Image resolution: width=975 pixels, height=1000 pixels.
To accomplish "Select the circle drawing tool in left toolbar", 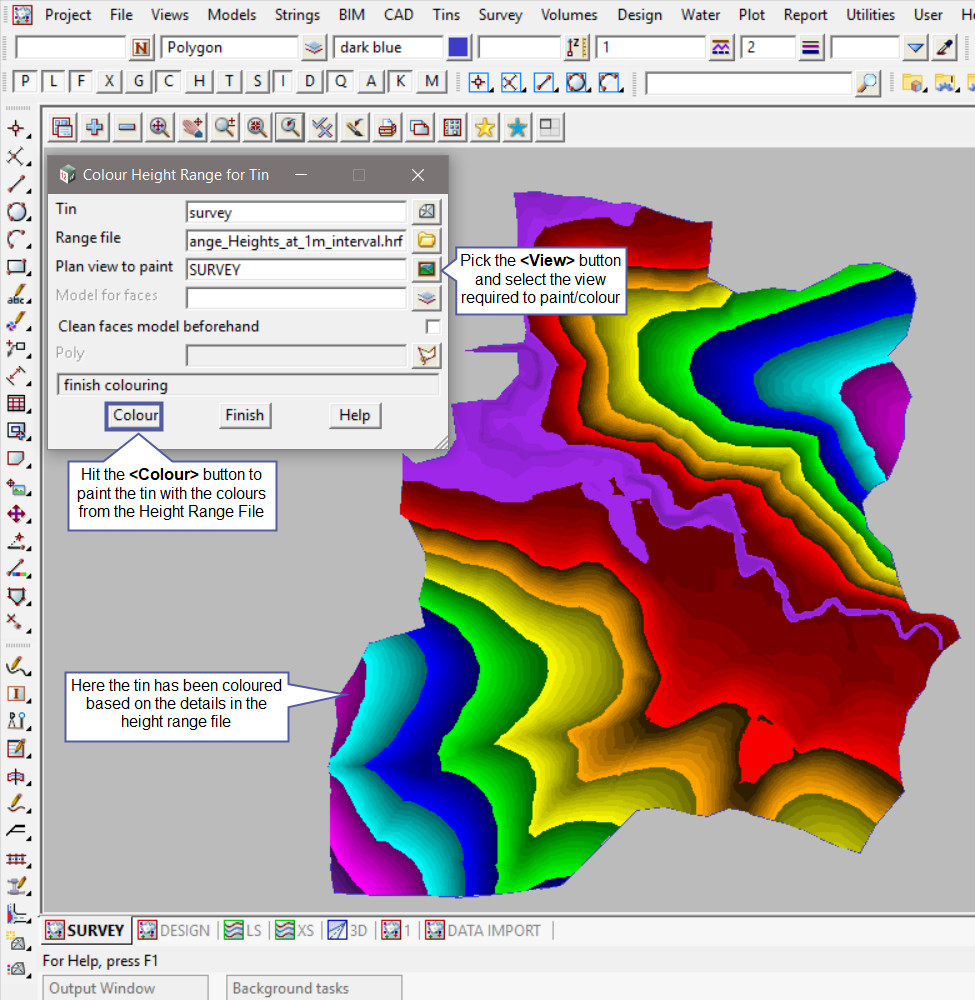I will pos(17,212).
